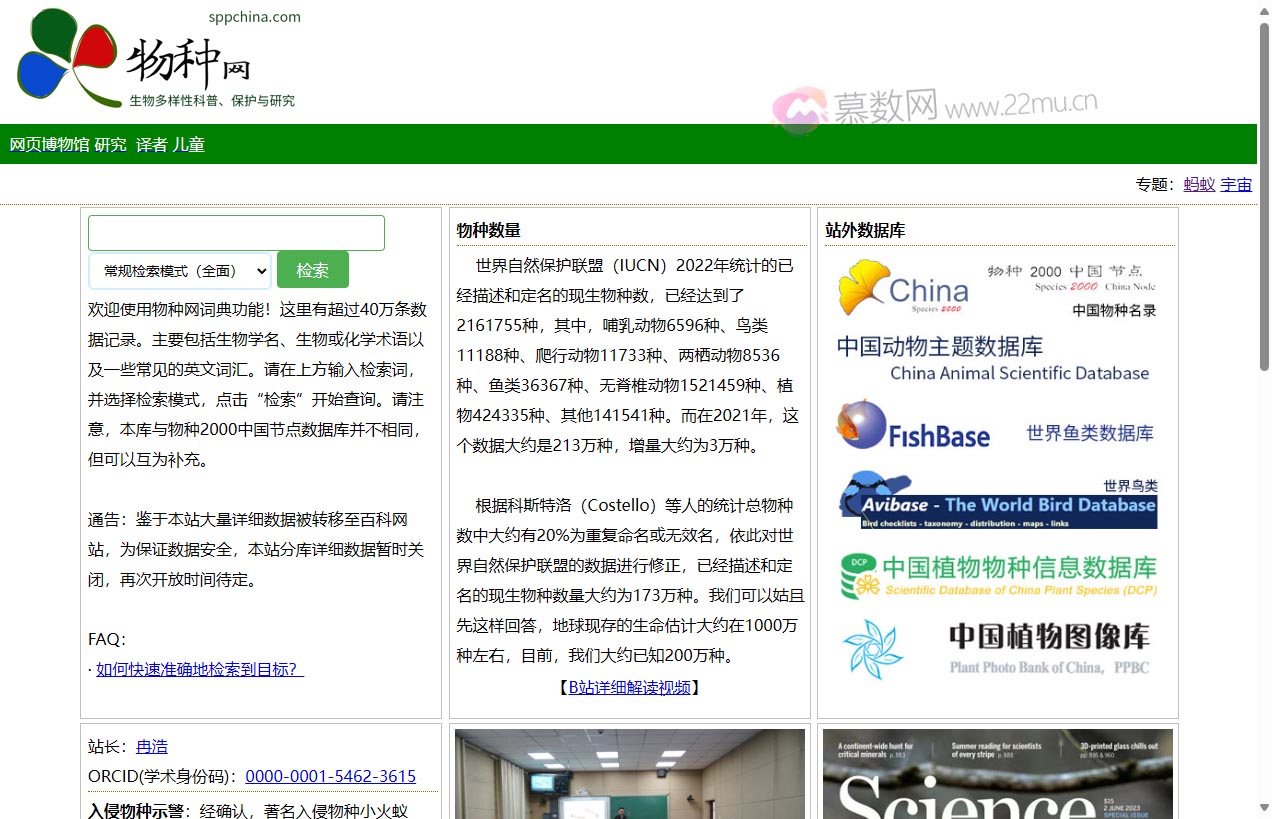Expand the 常规检索模式 search mode dropdown
Image resolution: width=1272 pixels, height=819 pixels.
tap(180, 270)
